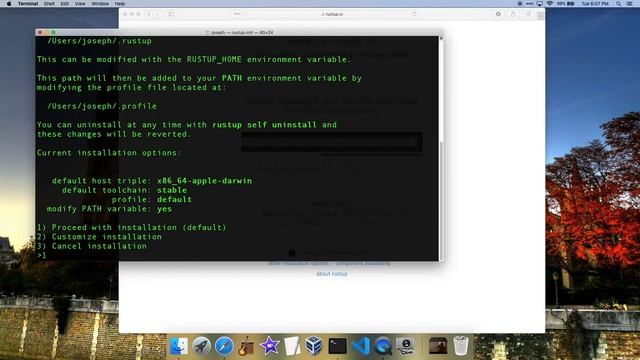The height and width of the screenshot is (360, 640).
Task: Launch GarageBand guitar icon in Dock
Action: (247, 346)
